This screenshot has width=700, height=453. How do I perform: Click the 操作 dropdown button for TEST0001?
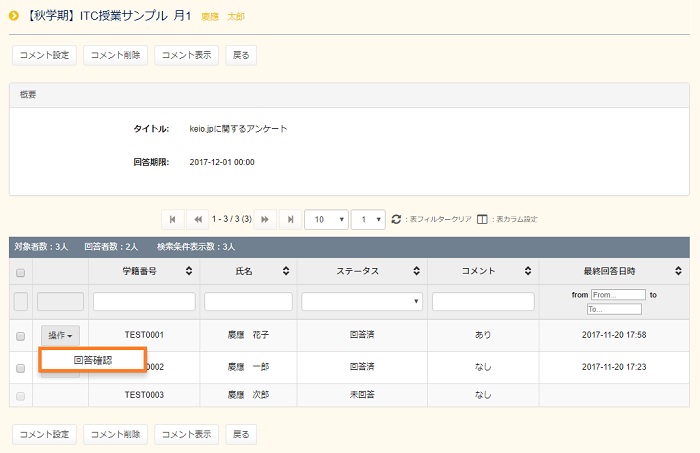(60, 336)
